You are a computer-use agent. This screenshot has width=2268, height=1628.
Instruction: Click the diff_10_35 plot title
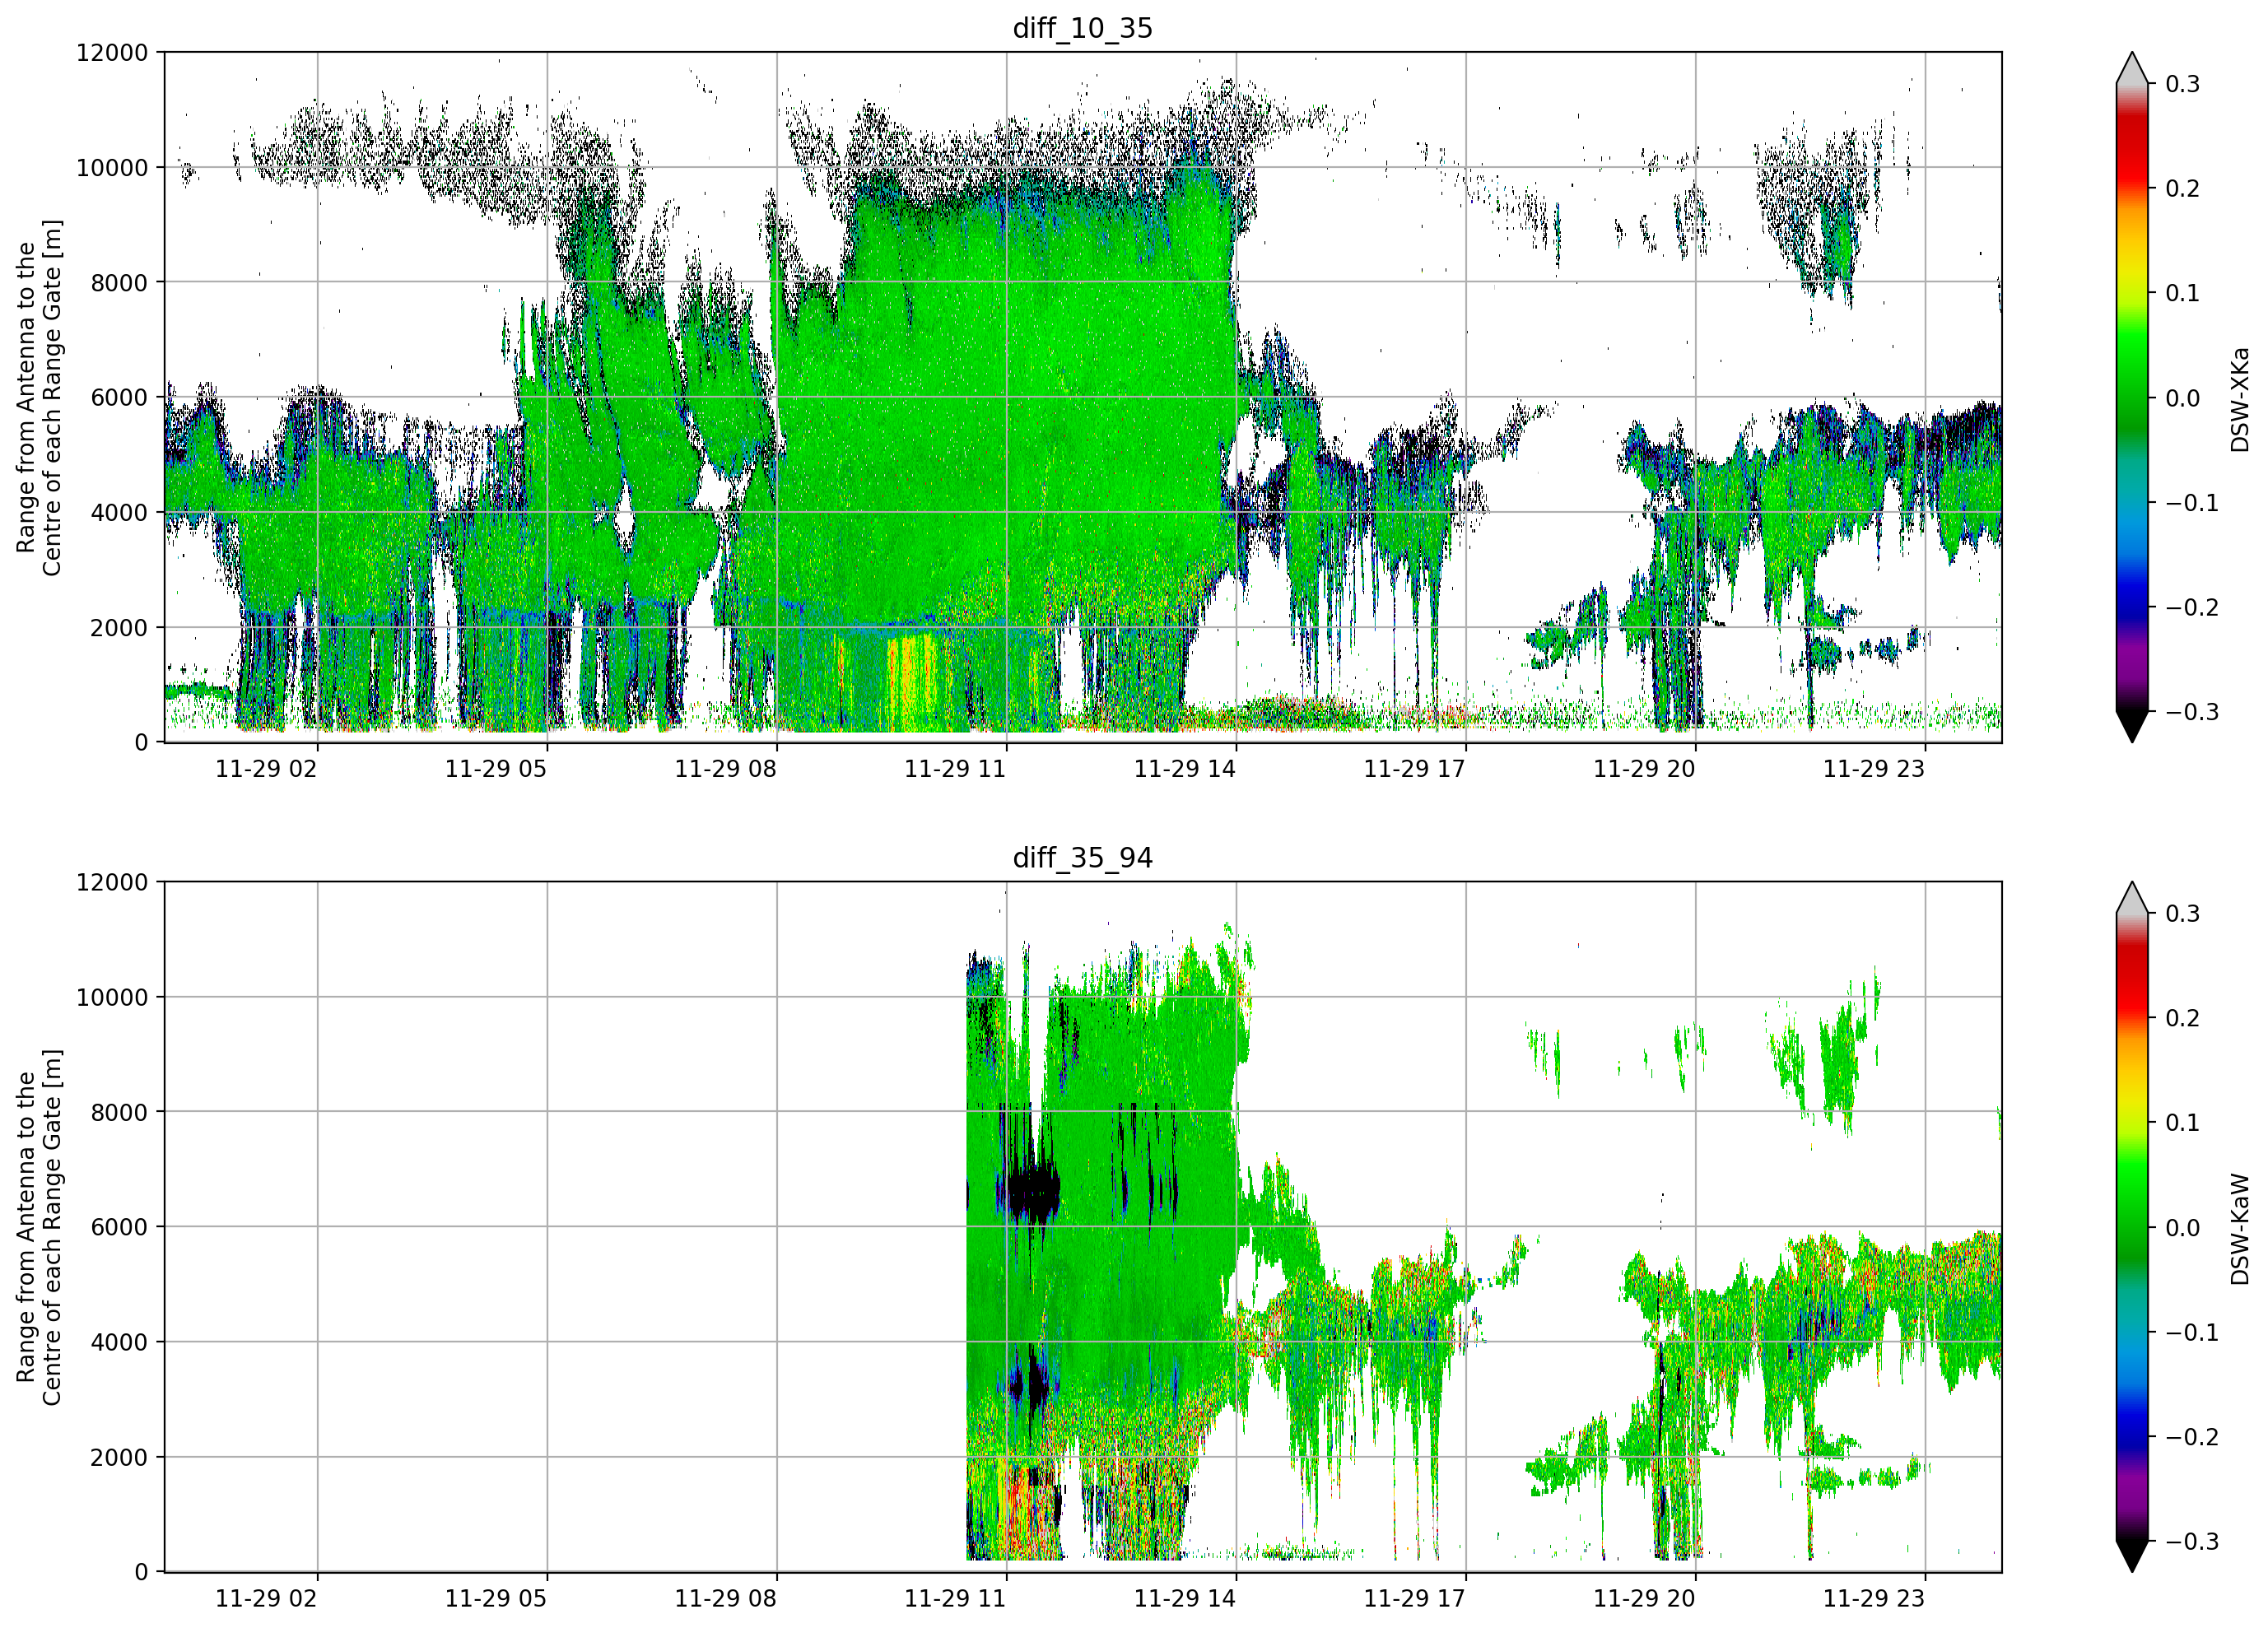(1082, 28)
